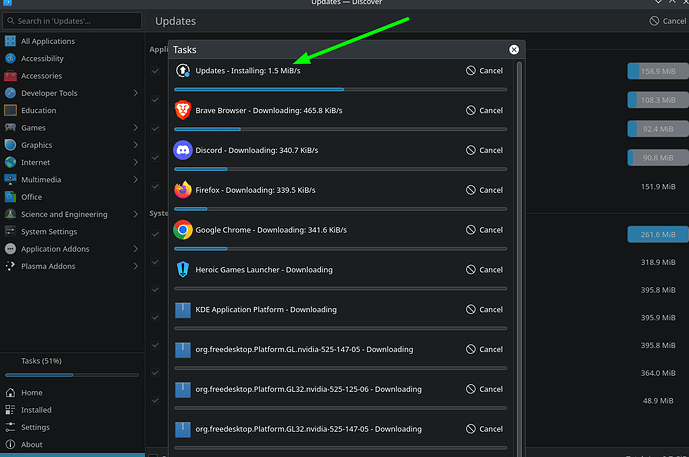Click the GL32.nvidia-525-125-06 package icon
Image resolution: width=689 pixels, height=457 pixels.
point(183,389)
